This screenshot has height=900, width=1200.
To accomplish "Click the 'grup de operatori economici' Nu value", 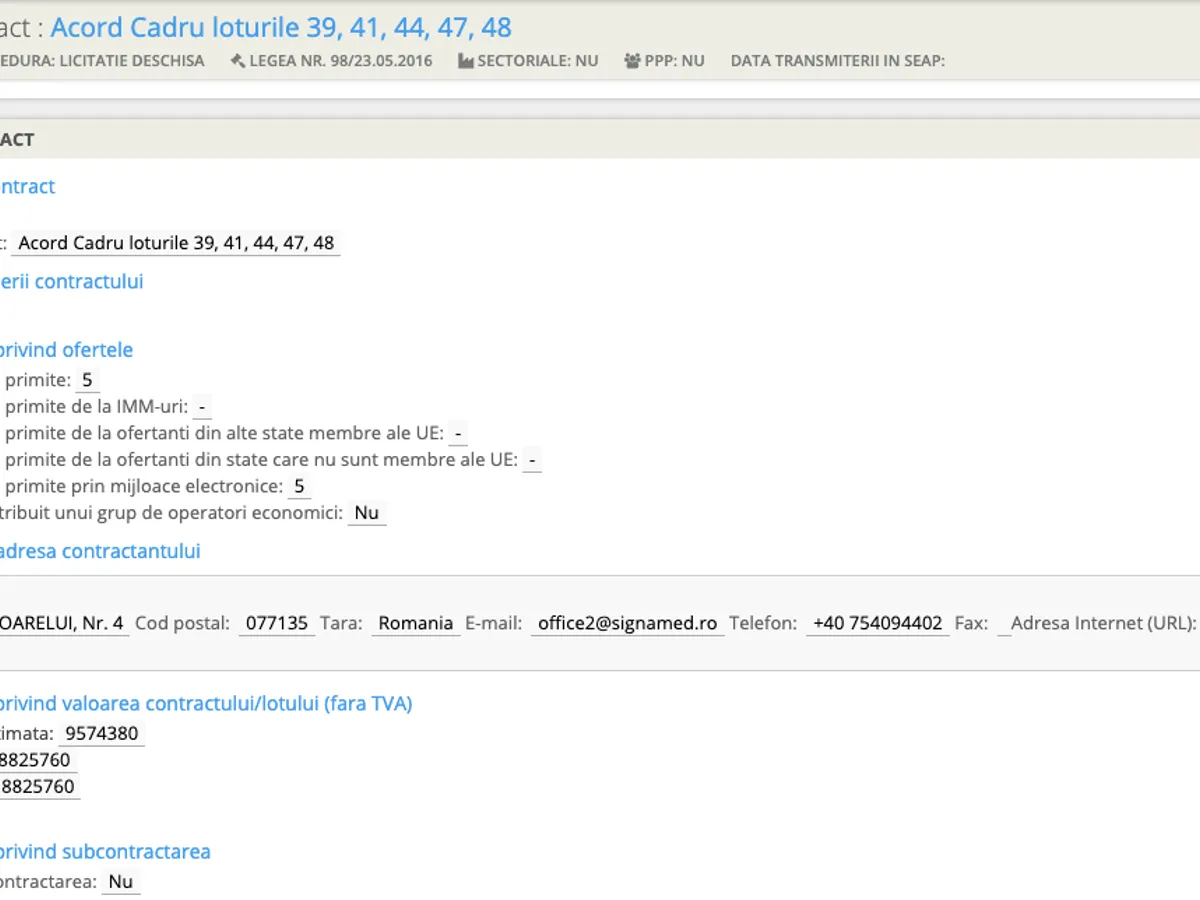I will 366,513.
